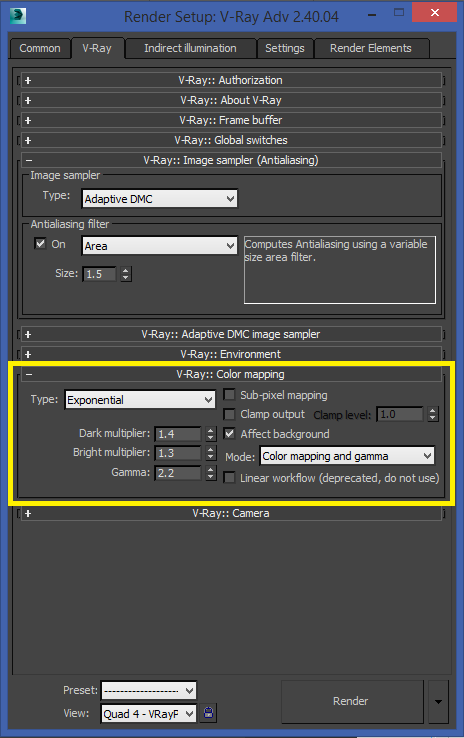The image size is (464, 738).
Task: Click the Gamma spinner arrows
Action: coord(211,473)
